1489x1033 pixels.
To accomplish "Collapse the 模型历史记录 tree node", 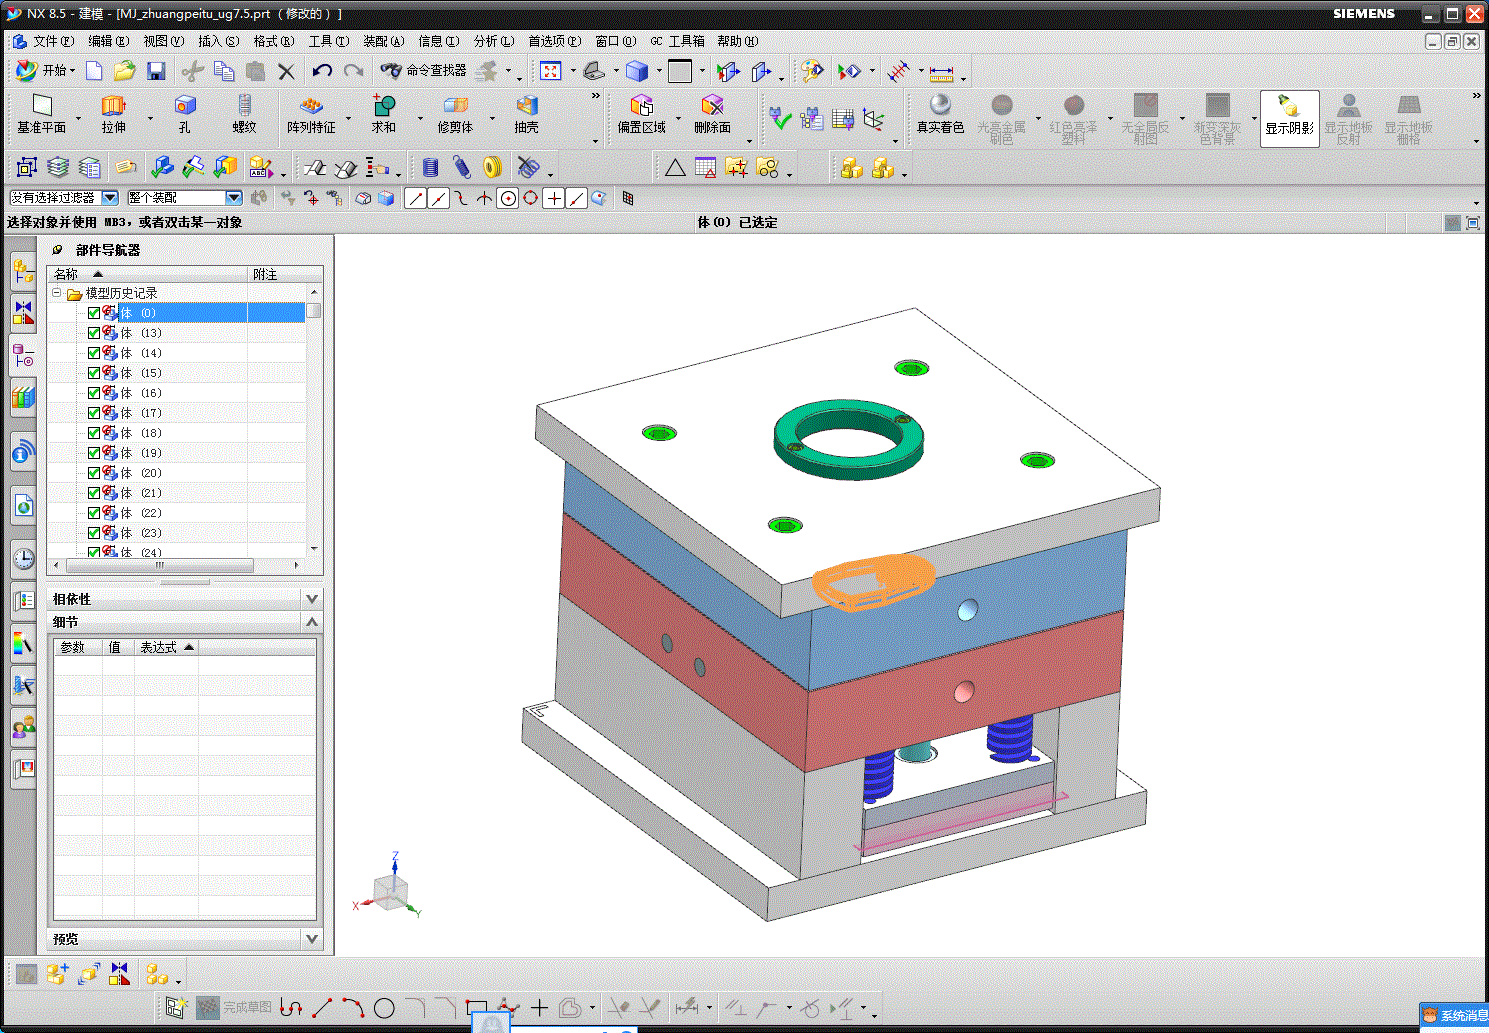I will pos(57,293).
